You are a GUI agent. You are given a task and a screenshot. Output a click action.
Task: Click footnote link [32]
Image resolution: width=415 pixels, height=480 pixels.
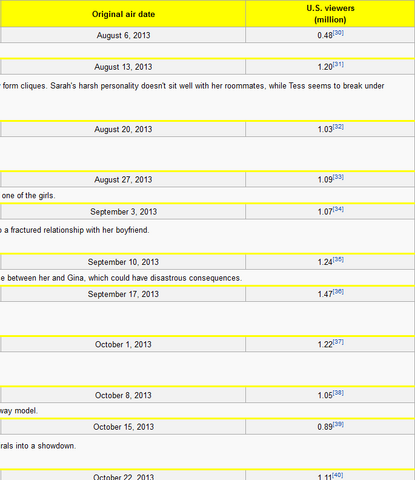(x=338, y=127)
